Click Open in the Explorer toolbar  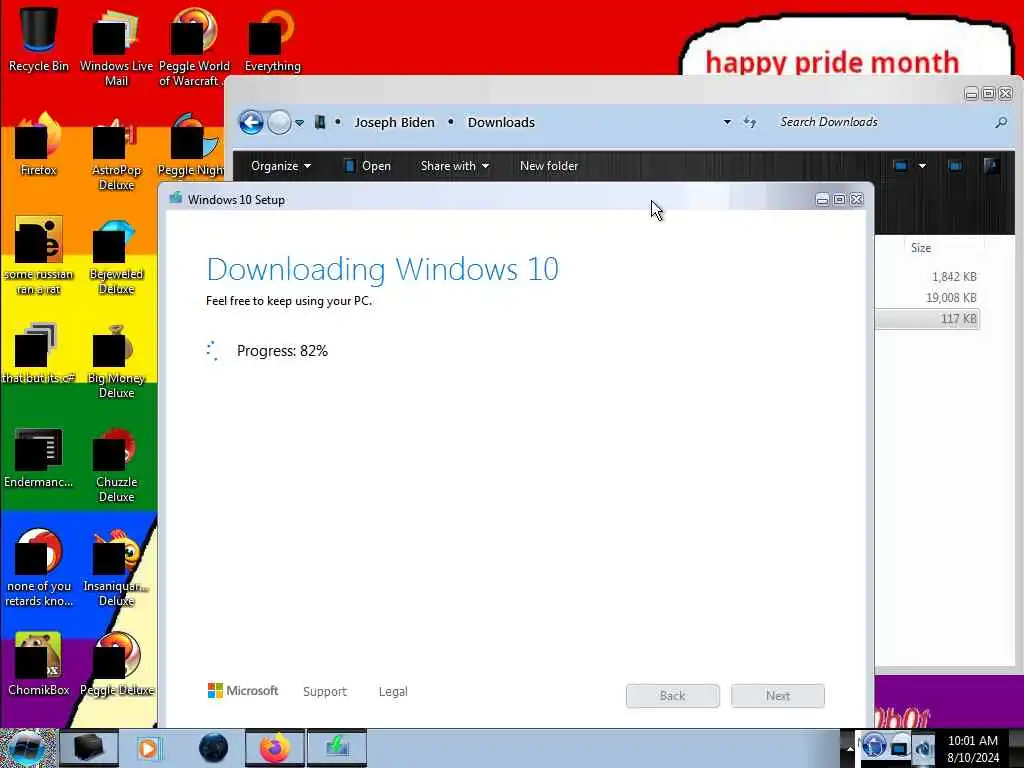click(x=367, y=166)
